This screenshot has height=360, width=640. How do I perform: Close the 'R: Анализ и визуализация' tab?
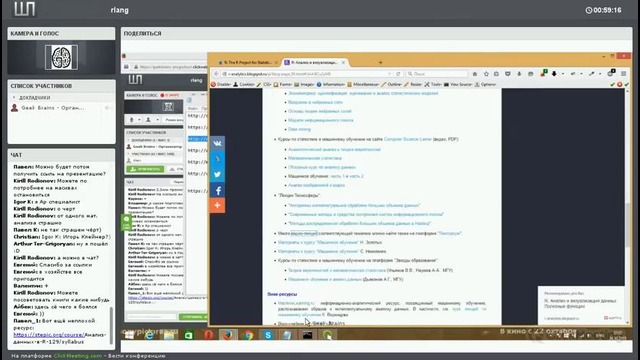343,62
